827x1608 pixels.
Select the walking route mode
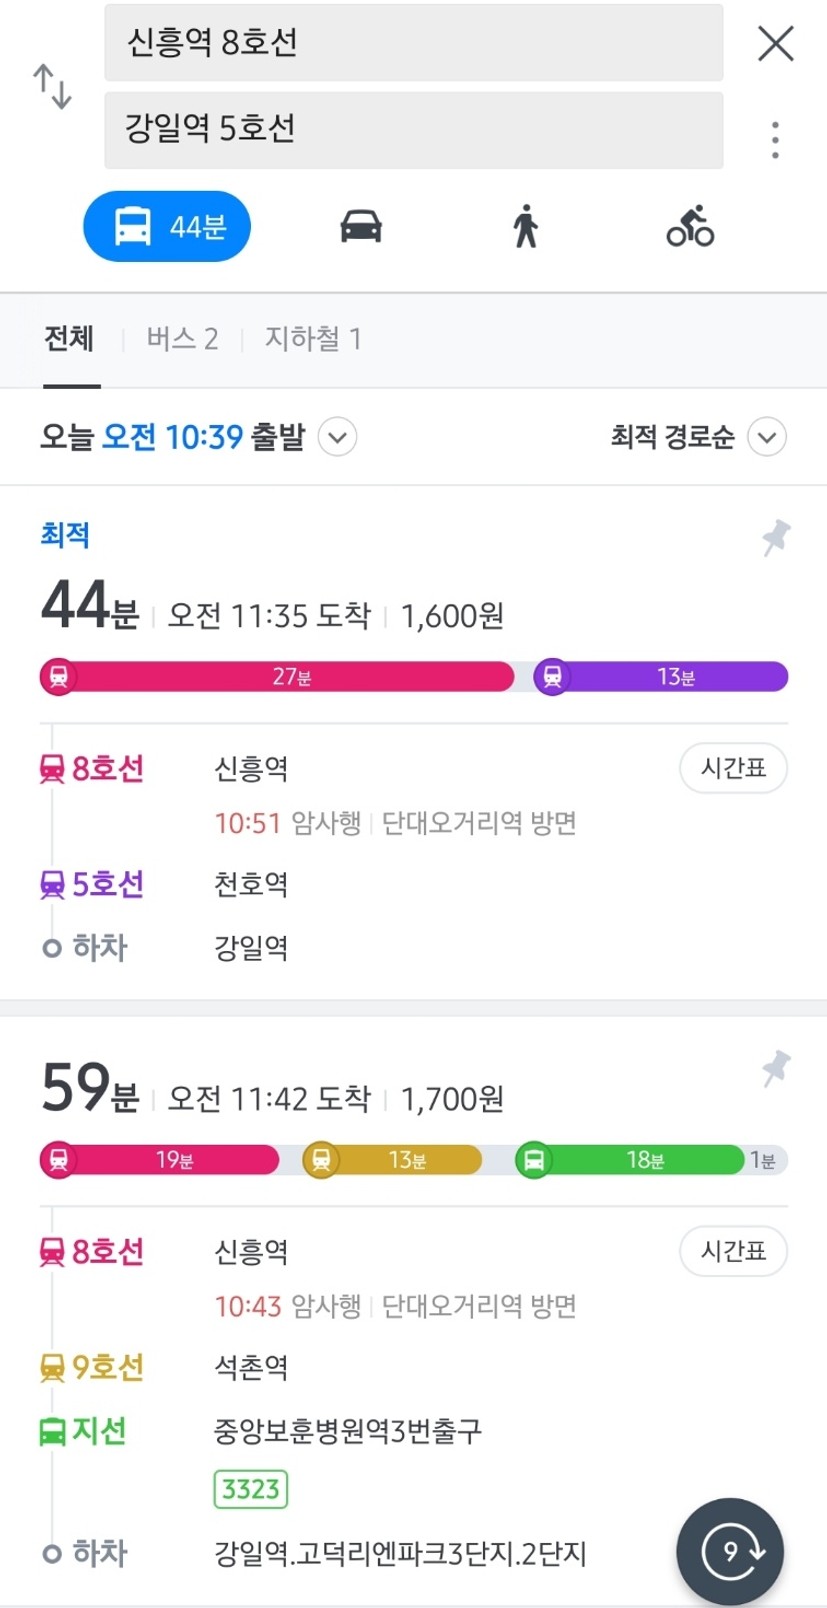click(x=525, y=226)
